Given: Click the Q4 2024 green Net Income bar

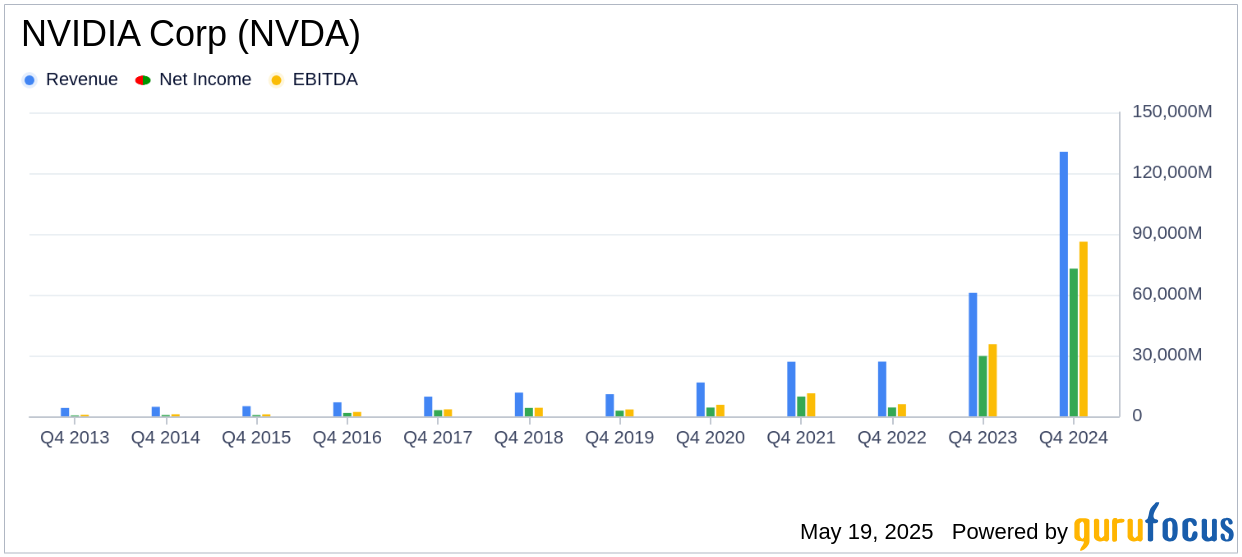Looking at the screenshot, I should coord(1074,342).
